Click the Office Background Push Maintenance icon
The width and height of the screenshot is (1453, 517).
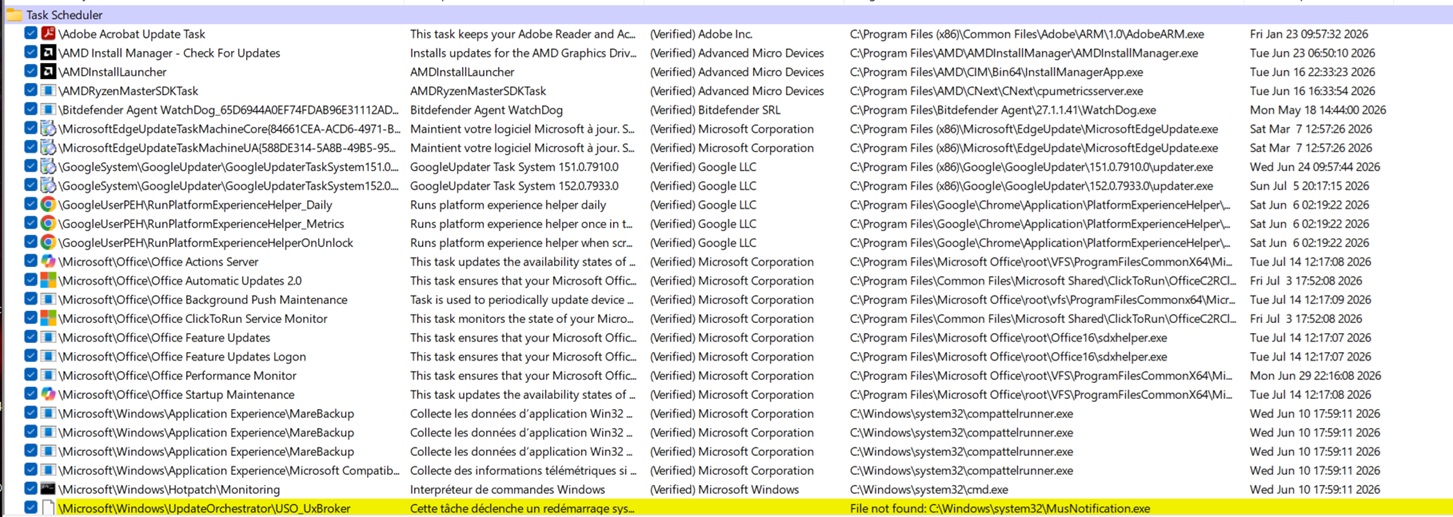(x=47, y=300)
